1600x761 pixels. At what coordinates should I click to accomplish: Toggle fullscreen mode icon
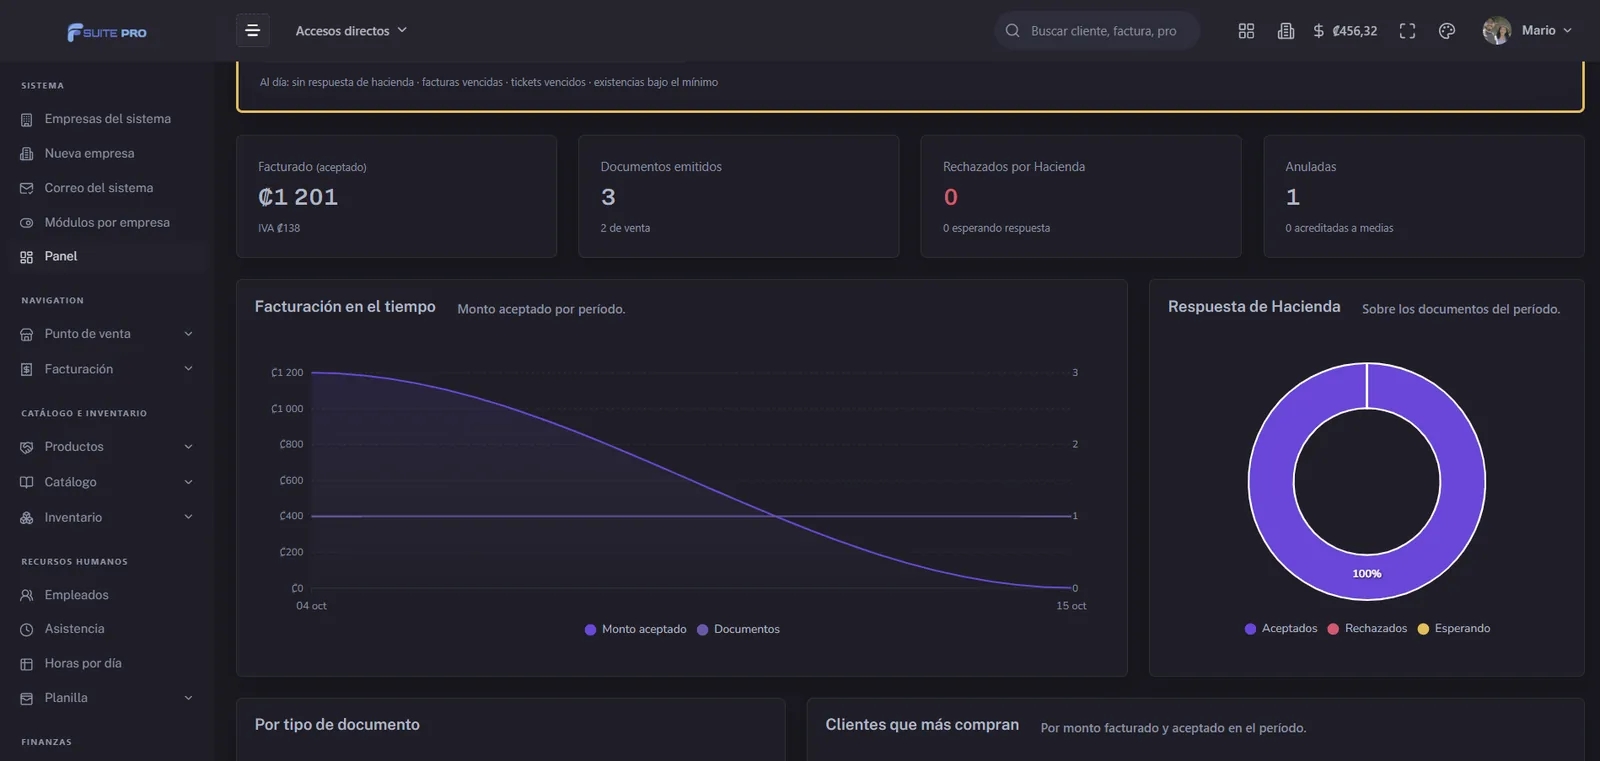click(x=1407, y=31)
